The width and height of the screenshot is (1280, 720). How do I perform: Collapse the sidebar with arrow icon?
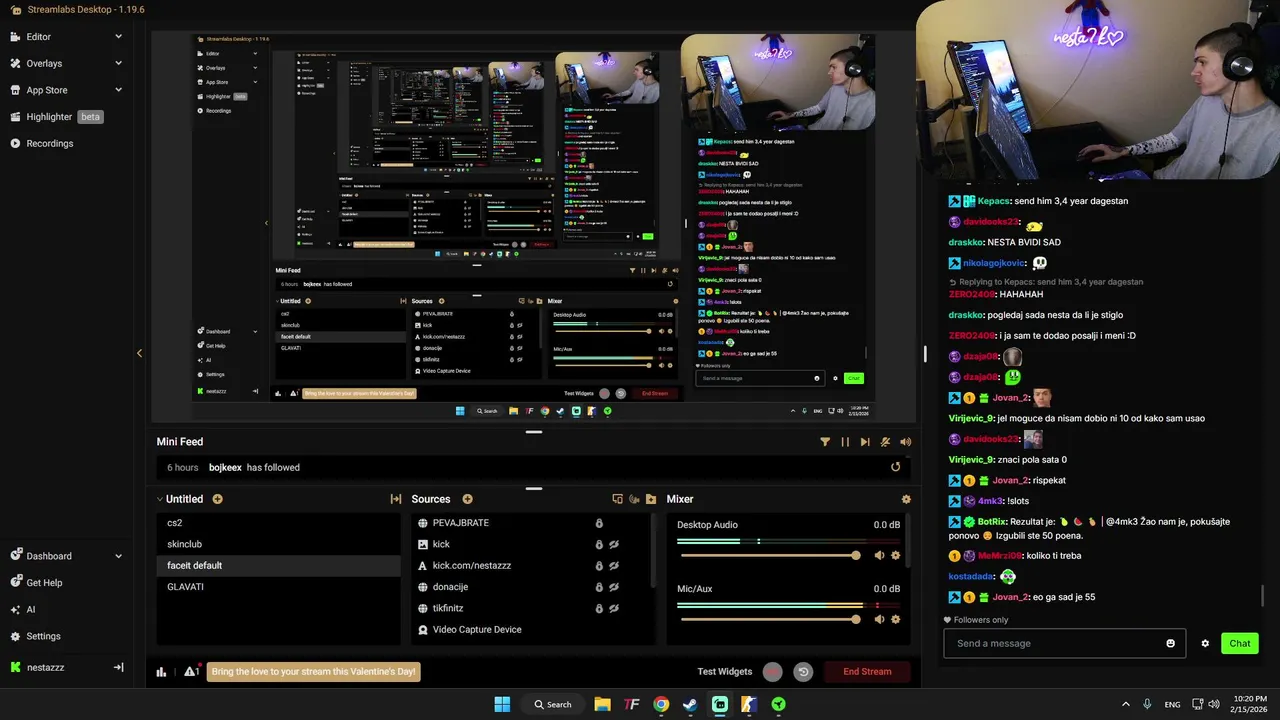pyautogui.click(x=118, y=667)
